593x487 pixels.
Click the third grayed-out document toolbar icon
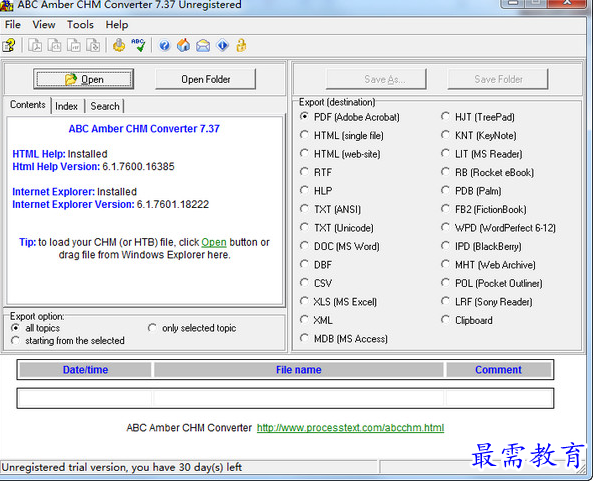coord(74,45)
